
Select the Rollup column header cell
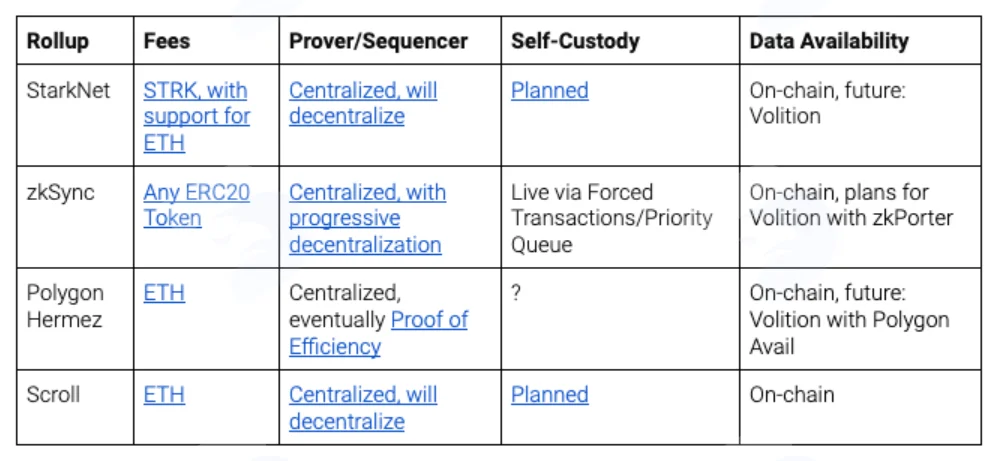pos(75,40)
